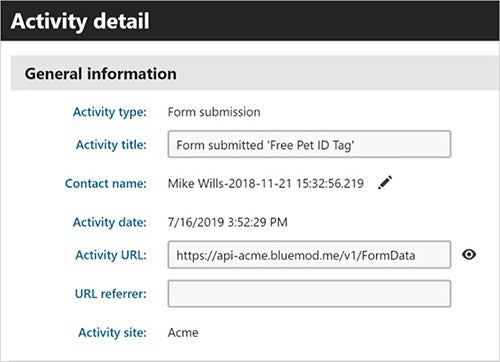The image size is (500, 362).
Task: Click the 'Activity detail' header title
Action: [80, 21]
